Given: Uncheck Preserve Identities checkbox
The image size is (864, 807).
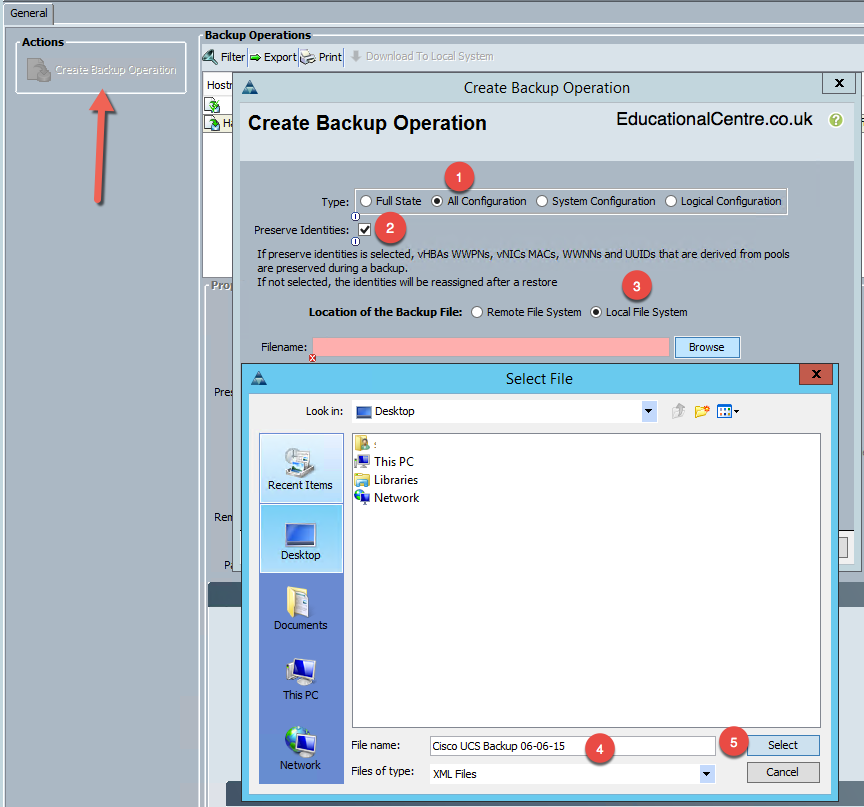Looking at the screenshot, I should [364, 229].
